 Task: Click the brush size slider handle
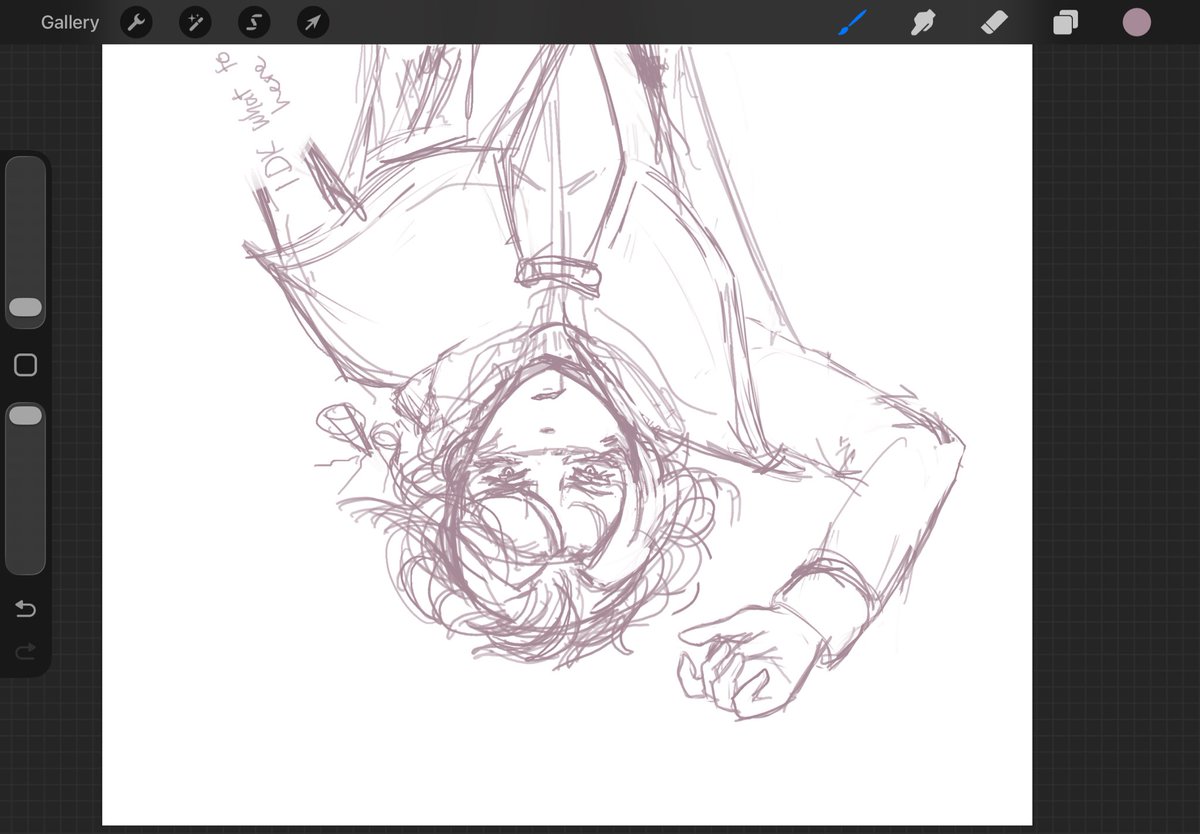point(26,307)
